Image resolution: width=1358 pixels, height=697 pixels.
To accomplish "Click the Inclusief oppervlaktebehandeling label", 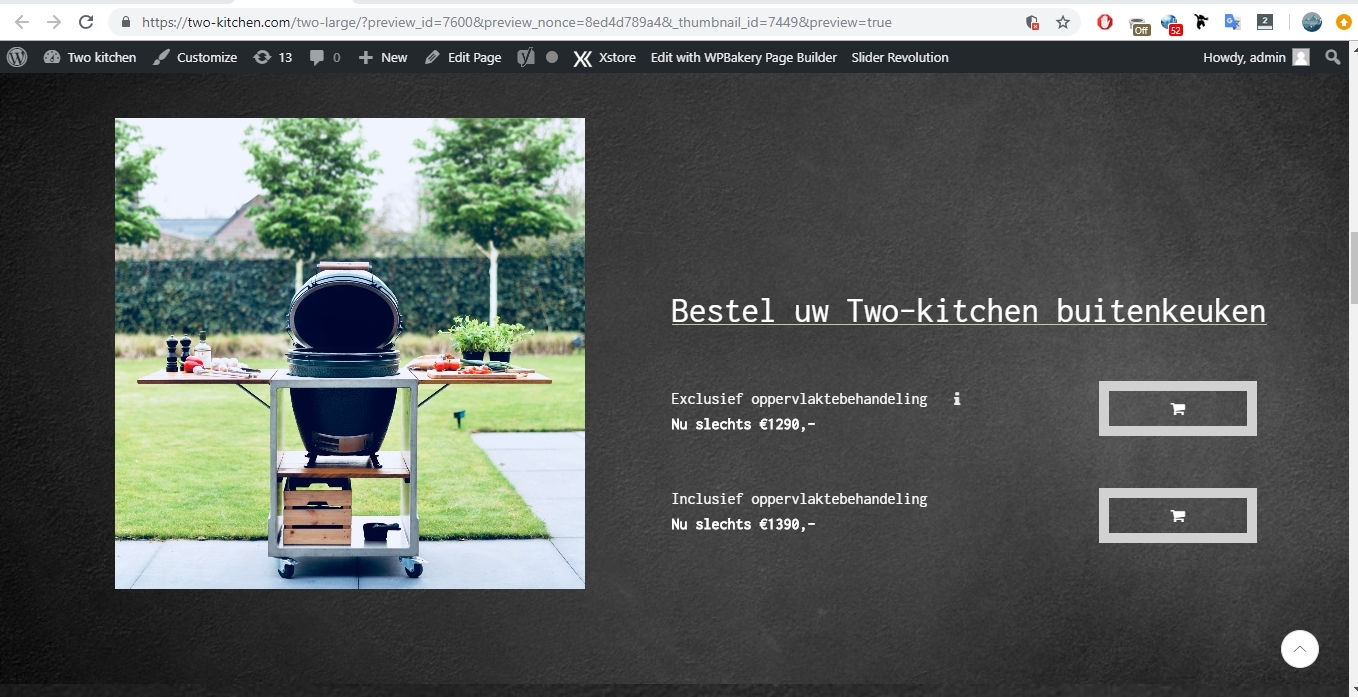I will point(799,499).
